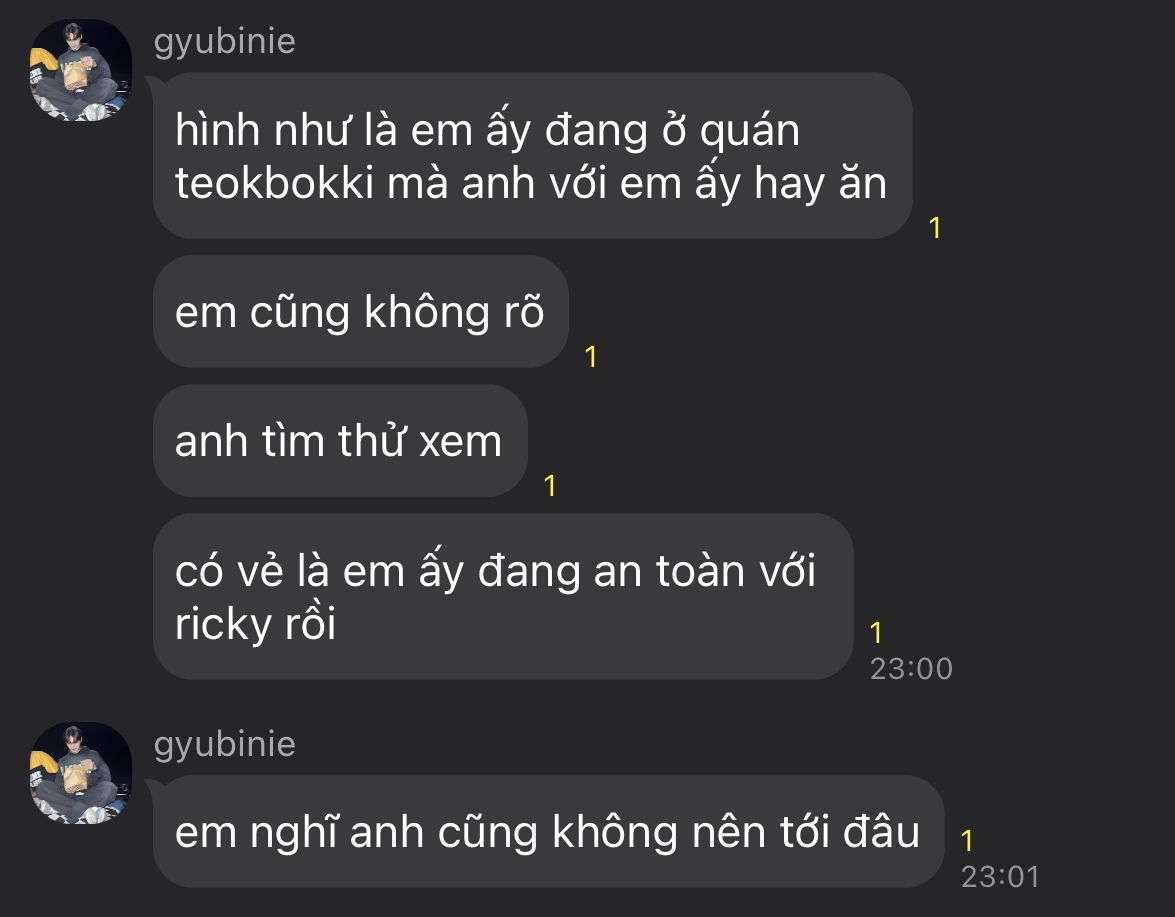Select the "em cũng không rõ" message bubble
The height and width of the screenshot is (917, 1175).
360,312
